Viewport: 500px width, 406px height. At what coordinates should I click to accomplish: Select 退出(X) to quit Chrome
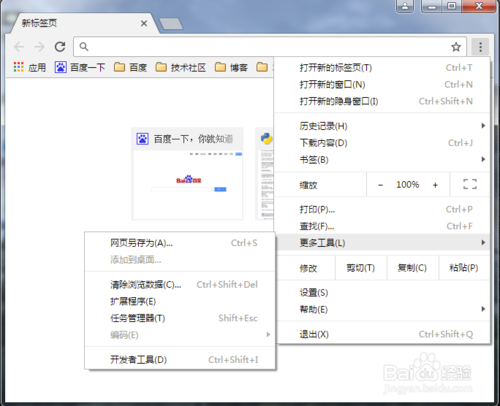click(x=382, y=334)
